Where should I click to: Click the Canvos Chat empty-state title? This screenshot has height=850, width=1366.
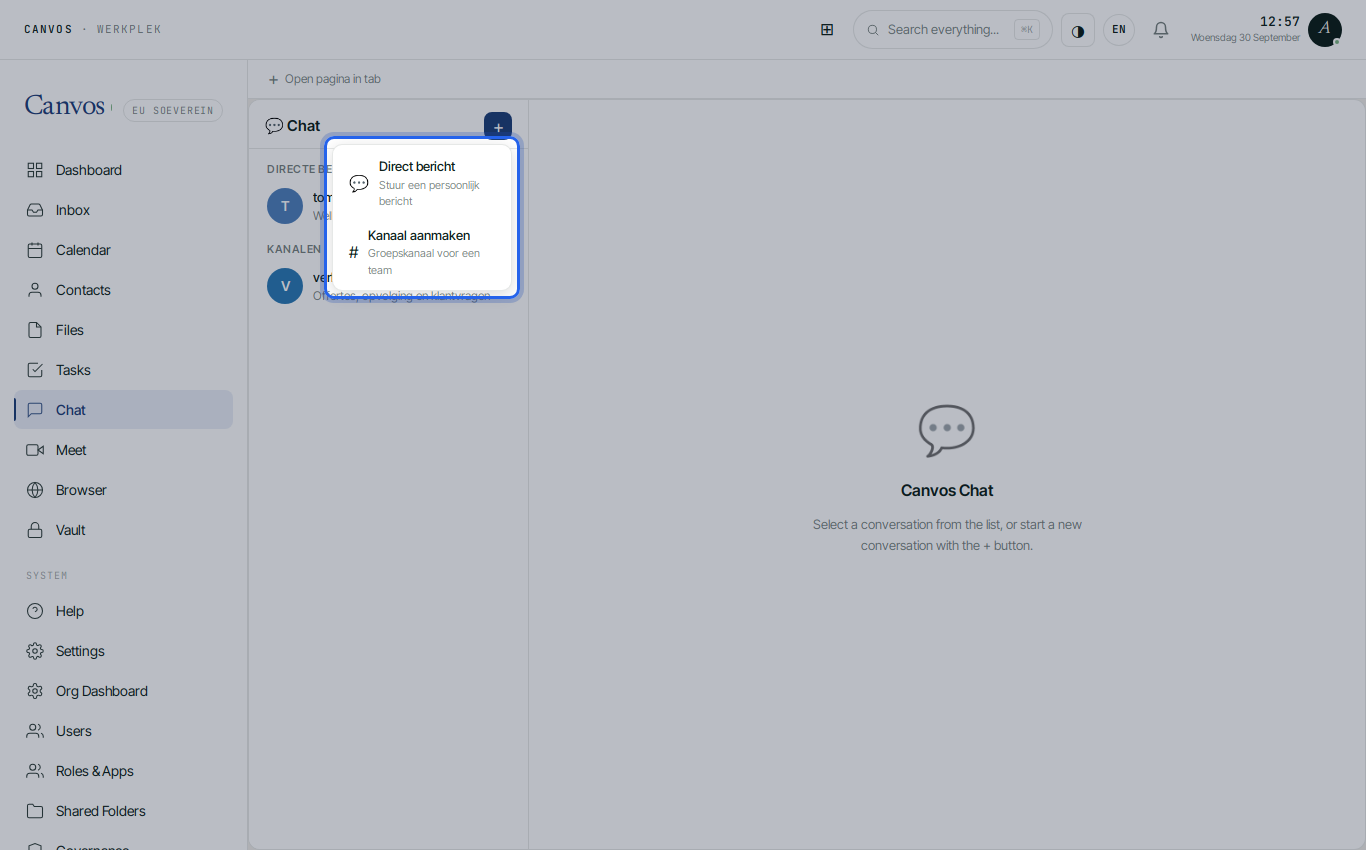tap(947, 490)
